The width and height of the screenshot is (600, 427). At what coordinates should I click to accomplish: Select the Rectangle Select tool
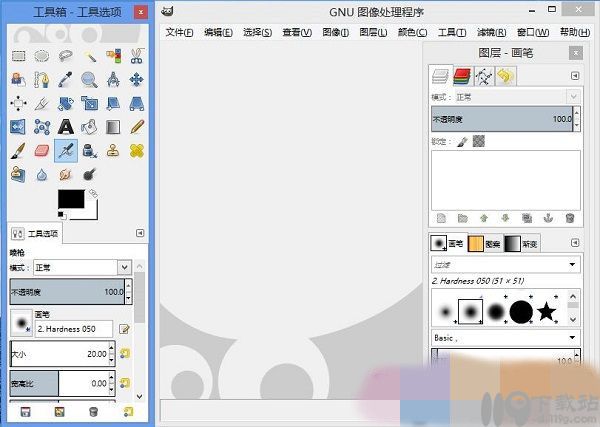[x=18, y=57]
